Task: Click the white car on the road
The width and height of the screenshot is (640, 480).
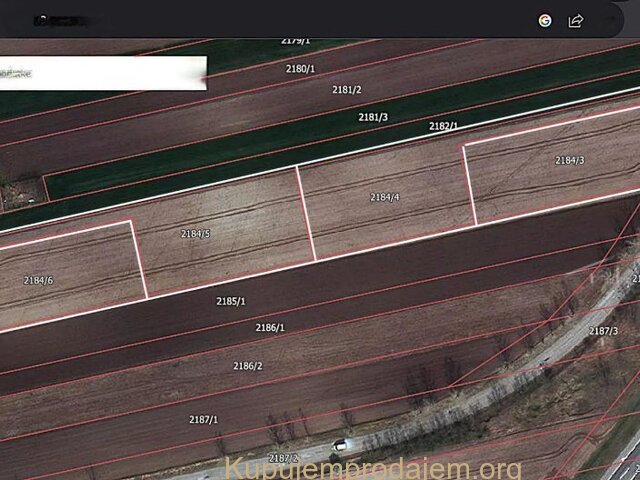Action: pos(342,444)
